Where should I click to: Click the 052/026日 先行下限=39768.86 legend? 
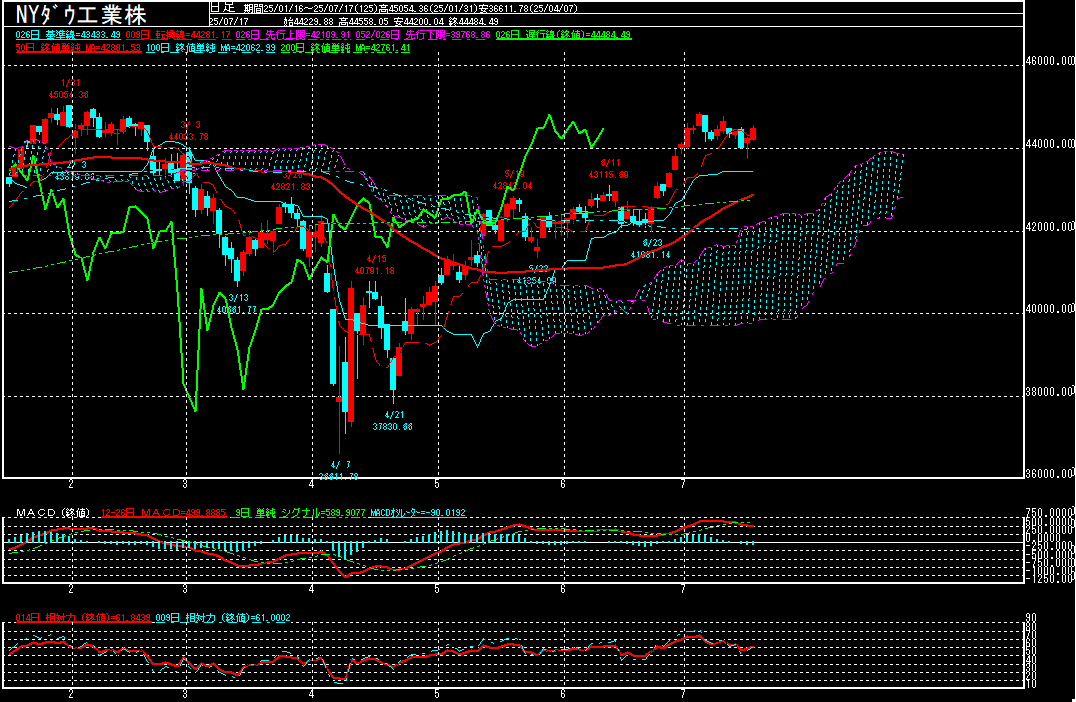point(423,34)
